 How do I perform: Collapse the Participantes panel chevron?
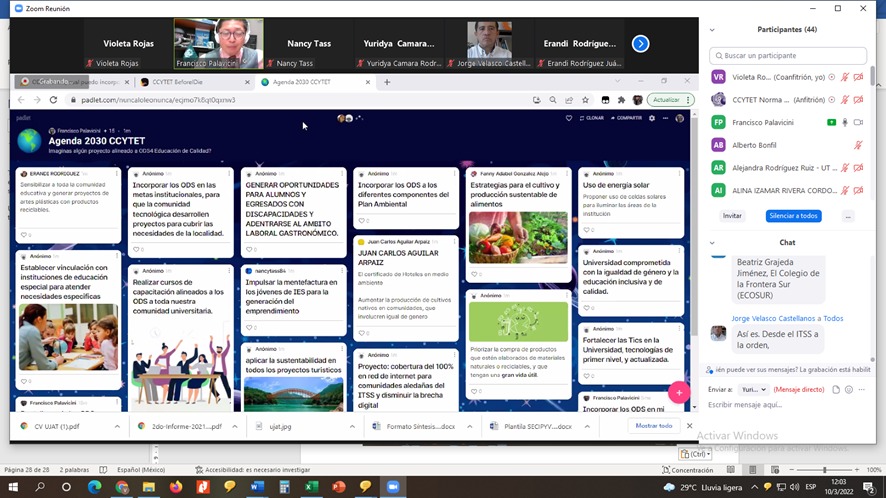(x=712, y=29)
